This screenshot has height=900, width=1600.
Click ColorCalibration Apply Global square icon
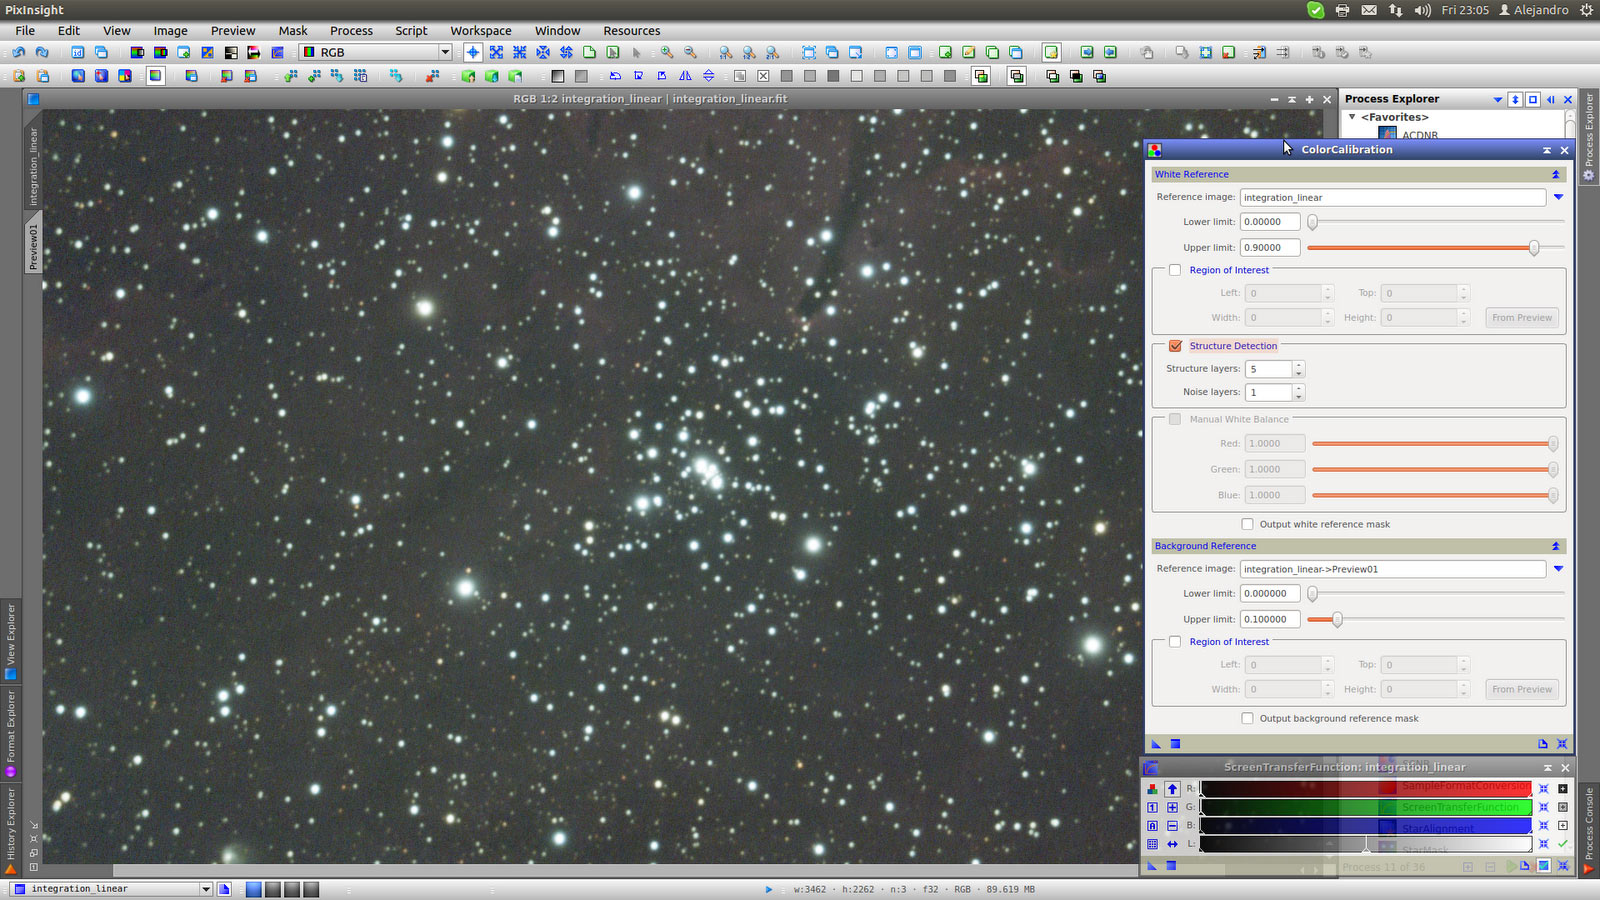click(x=1175, y=744)
